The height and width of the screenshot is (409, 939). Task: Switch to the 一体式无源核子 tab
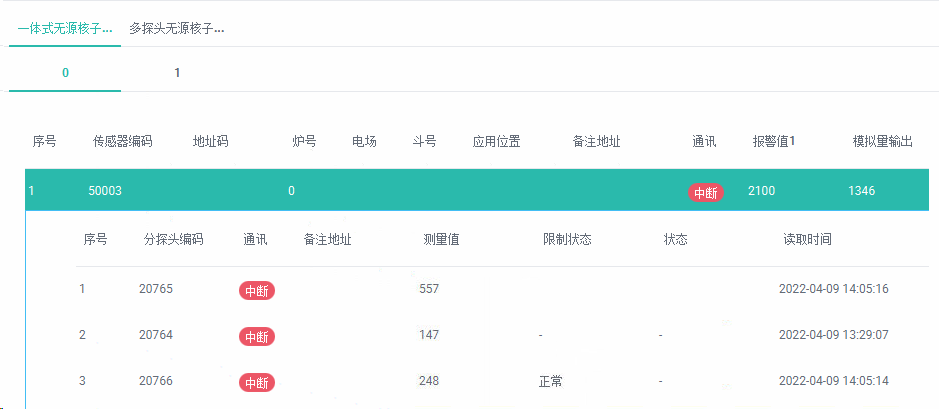point(65,29)
